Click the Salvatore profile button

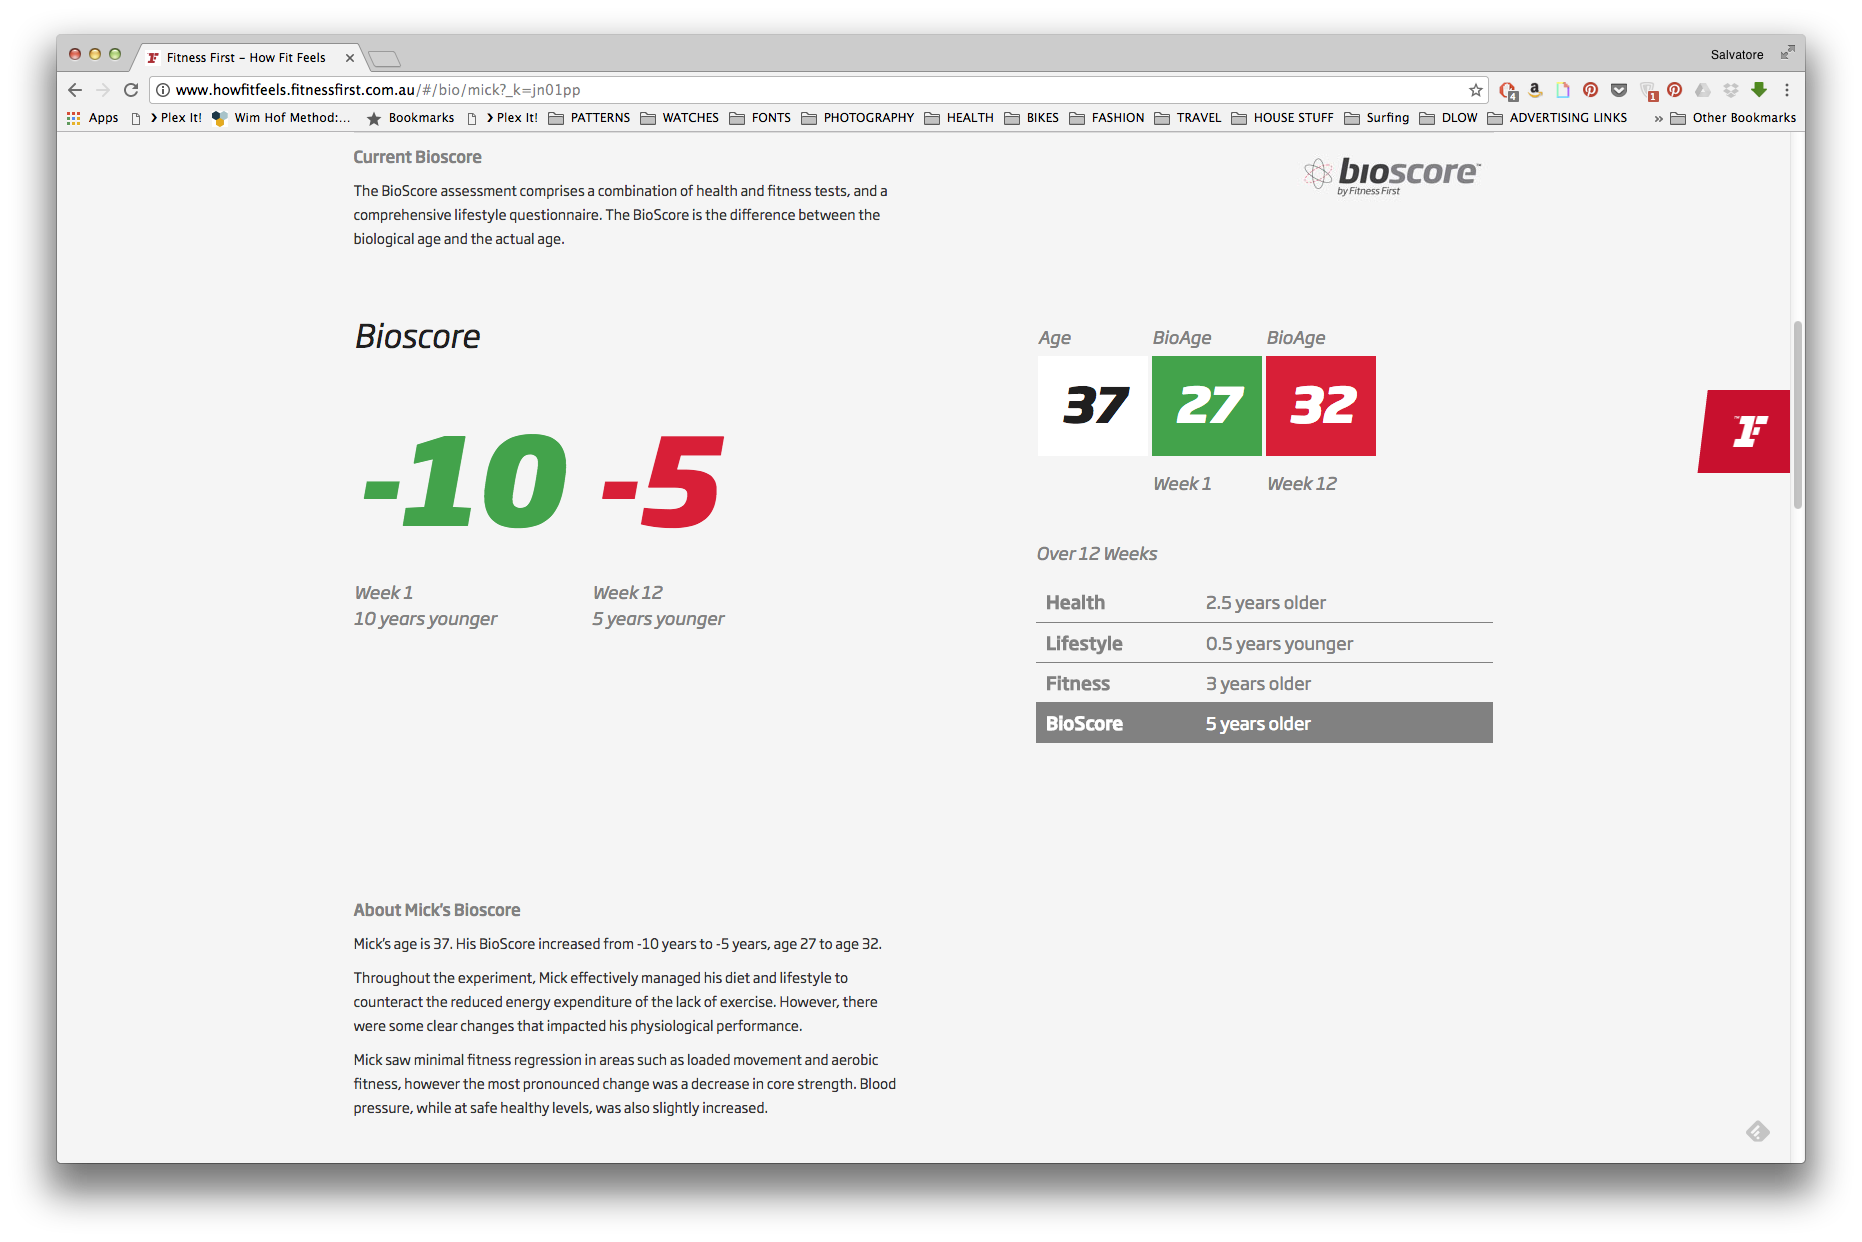(x=1736, y=55)
